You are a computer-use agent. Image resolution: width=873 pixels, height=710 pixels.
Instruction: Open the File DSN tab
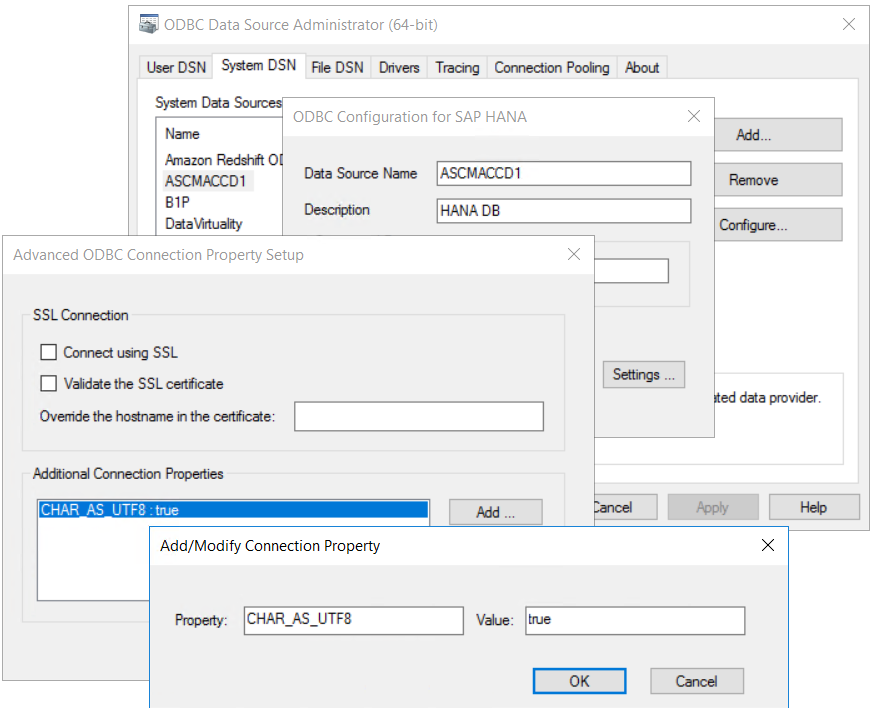point(337,67)
